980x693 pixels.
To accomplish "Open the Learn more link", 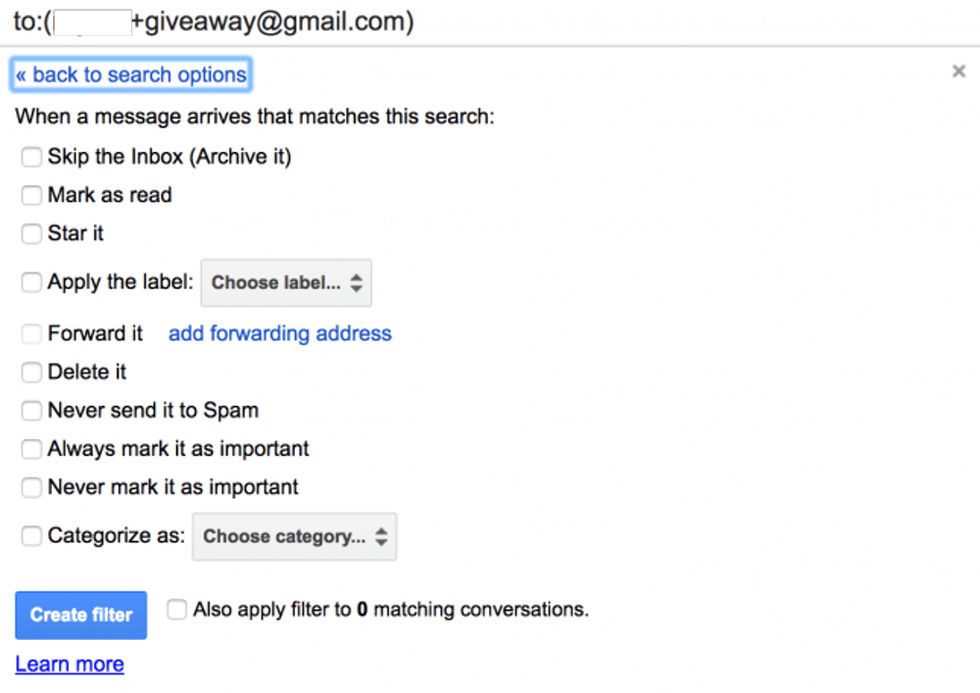I will (70, 664).
